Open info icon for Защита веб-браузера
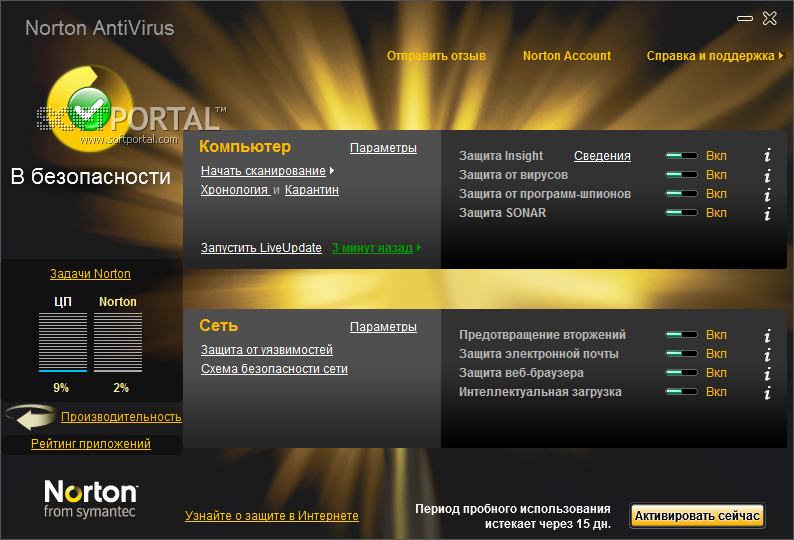Image resolution: width=794 pixels, height=540 pixels. [x=768, y=373]
